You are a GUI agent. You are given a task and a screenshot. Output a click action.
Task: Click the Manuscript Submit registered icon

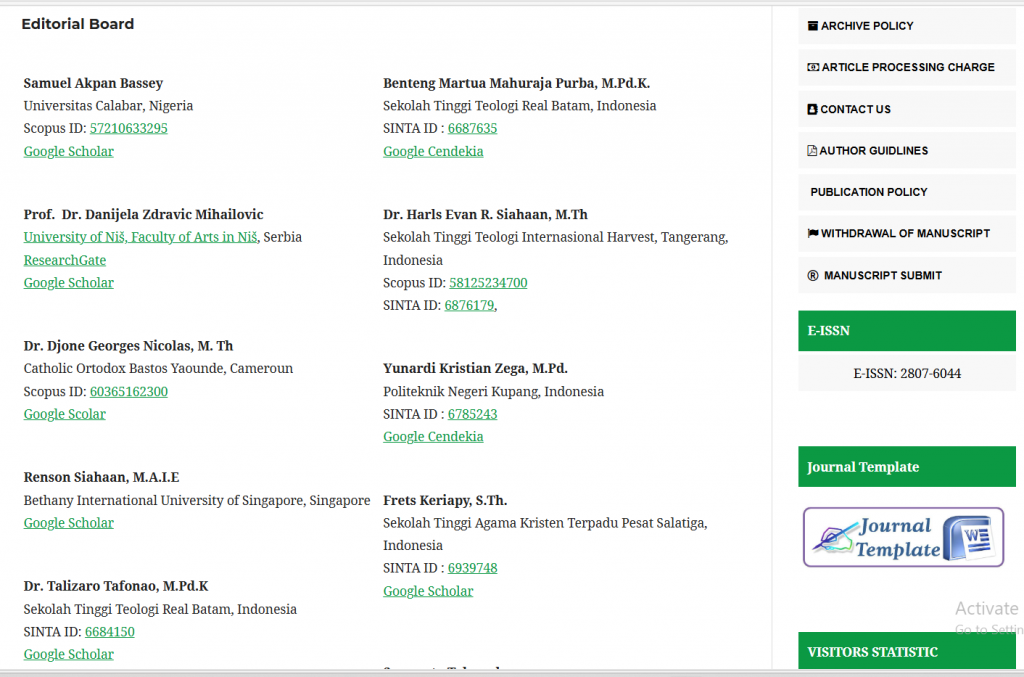(x=813, y=276)
